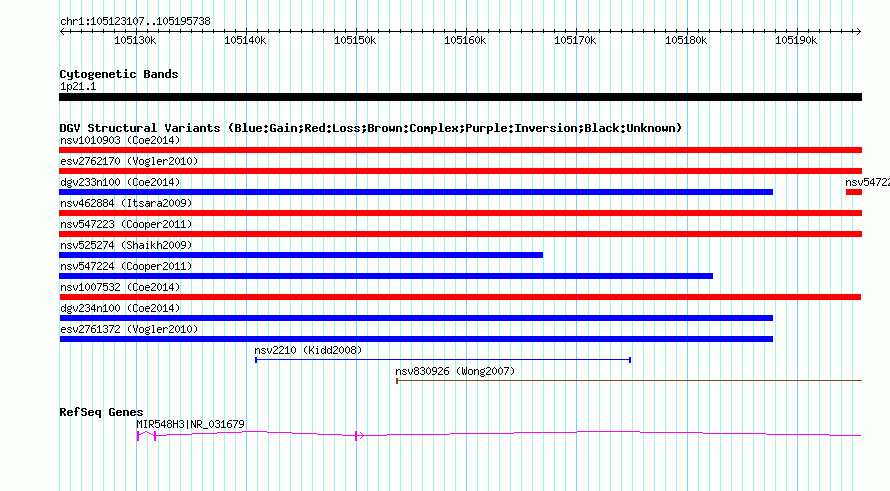The width and height of the screenshot is (890, 491).
Task: Select the blue dgv233n100 gain bar
Action: pos(416,192)
